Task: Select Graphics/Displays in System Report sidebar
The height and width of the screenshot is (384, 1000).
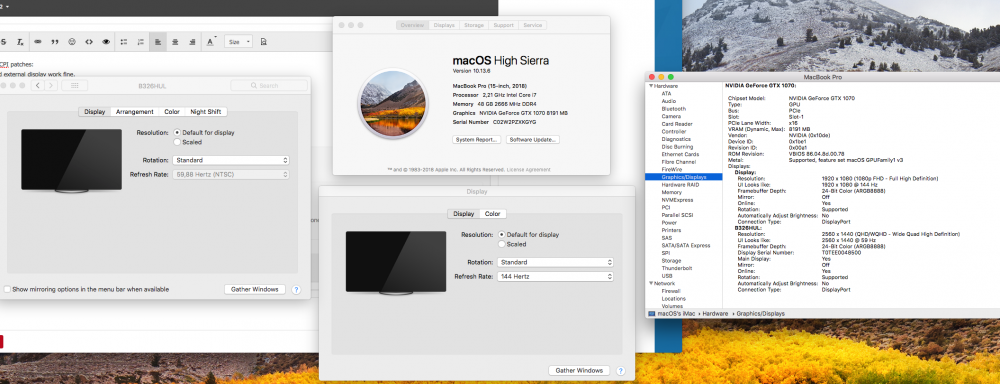Action: click(683, 177)
